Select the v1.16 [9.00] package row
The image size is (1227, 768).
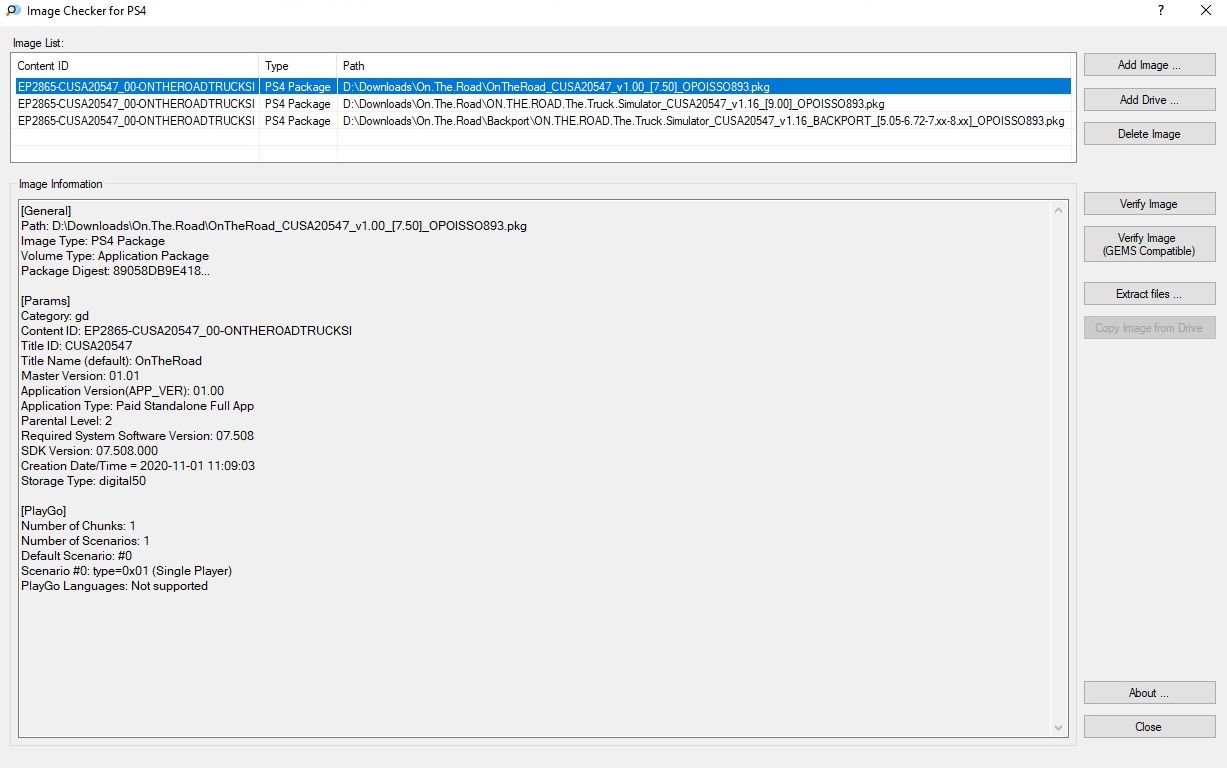[541, 104]
